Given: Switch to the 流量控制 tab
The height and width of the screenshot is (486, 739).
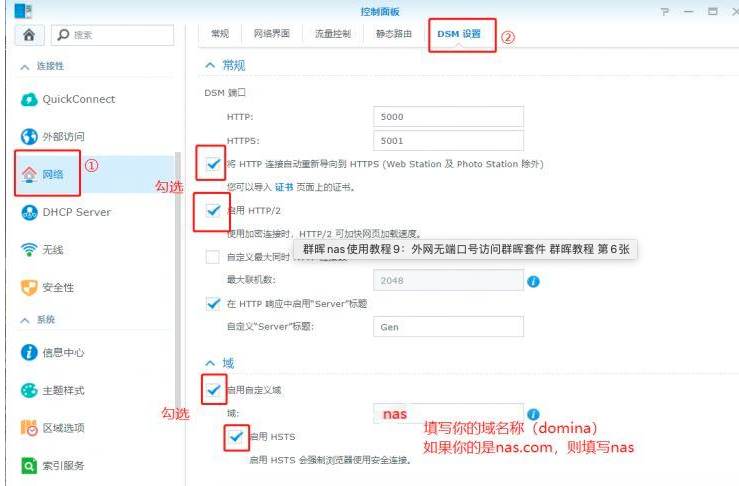Looking at the screenshot, I should coord(332,34).
